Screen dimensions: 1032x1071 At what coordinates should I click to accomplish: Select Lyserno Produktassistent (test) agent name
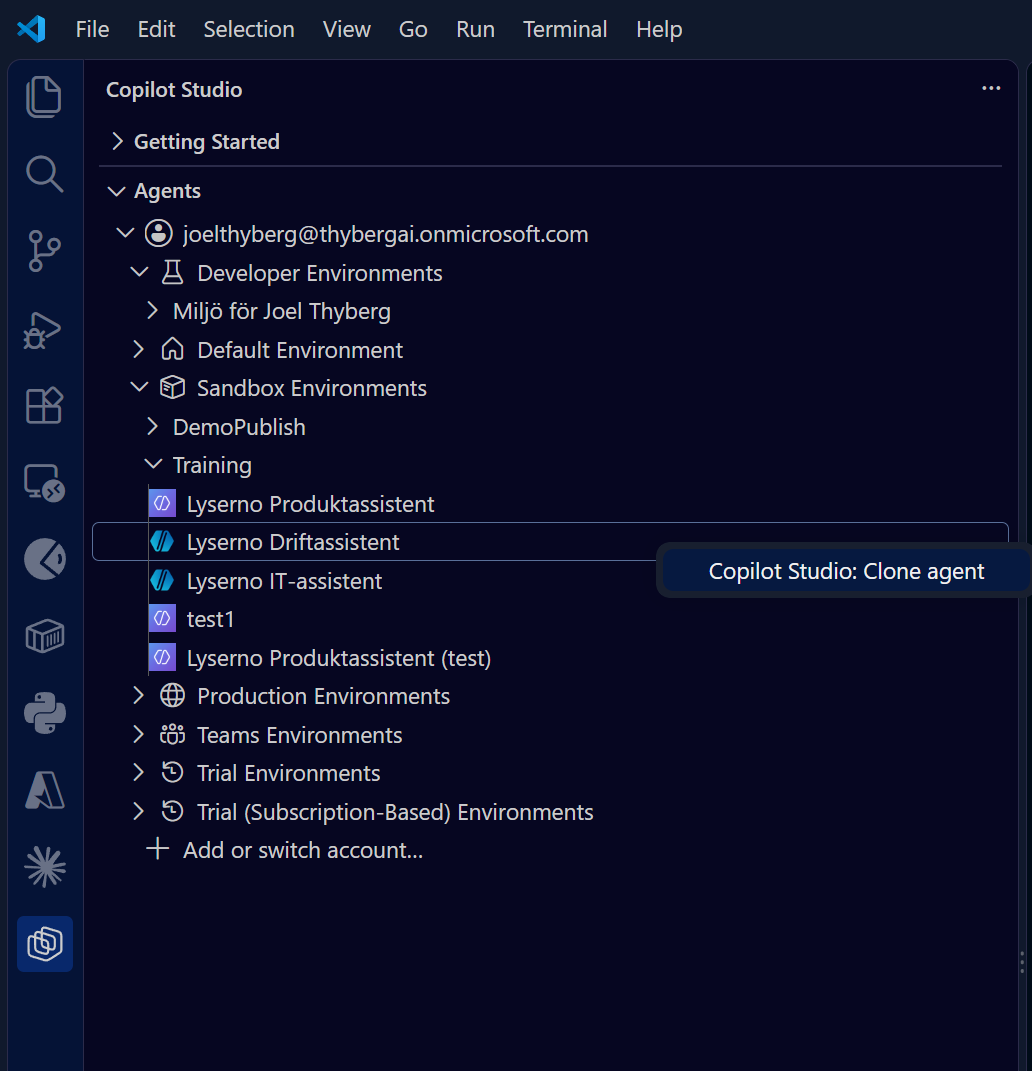point(339,658)
